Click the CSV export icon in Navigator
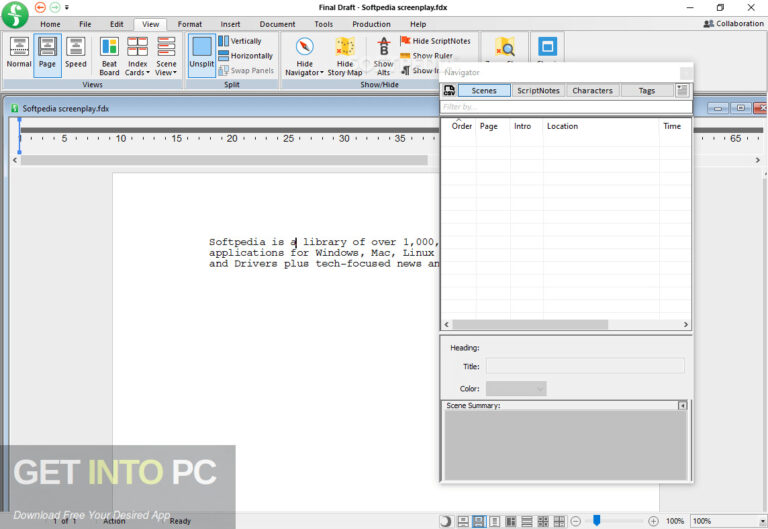Image resolution: width=768 pixels, height=529 pixels. click(x=449, y=91)
